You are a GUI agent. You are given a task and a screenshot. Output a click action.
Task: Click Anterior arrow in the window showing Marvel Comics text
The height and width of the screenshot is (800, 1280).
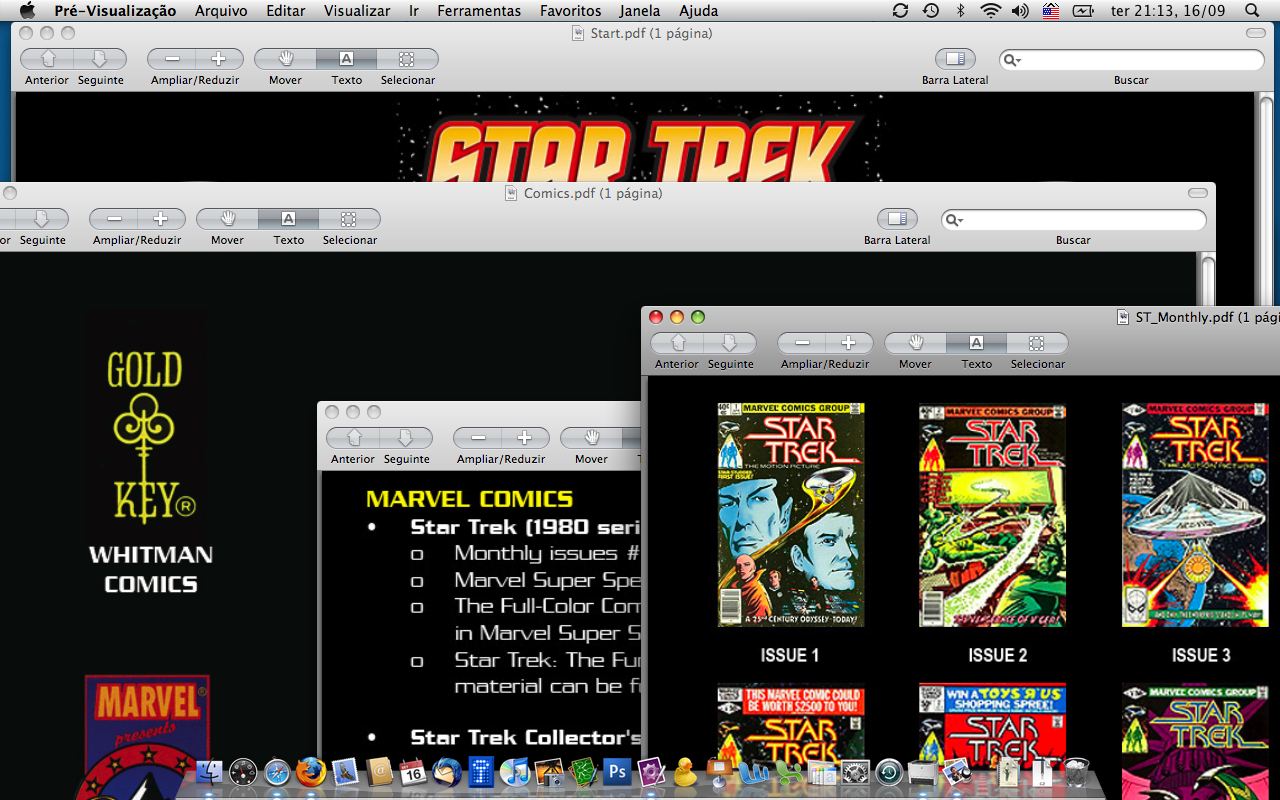pyautogui.click(x=353, y=438)
